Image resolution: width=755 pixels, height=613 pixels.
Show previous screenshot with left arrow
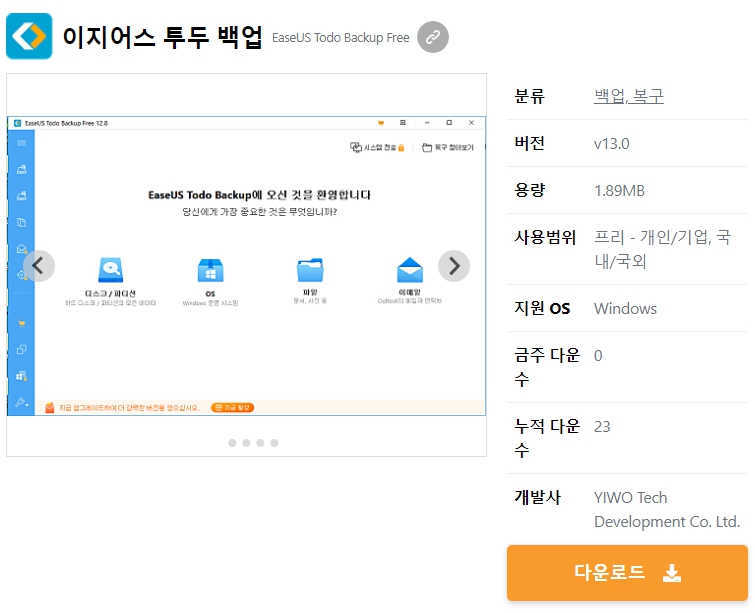39,266
